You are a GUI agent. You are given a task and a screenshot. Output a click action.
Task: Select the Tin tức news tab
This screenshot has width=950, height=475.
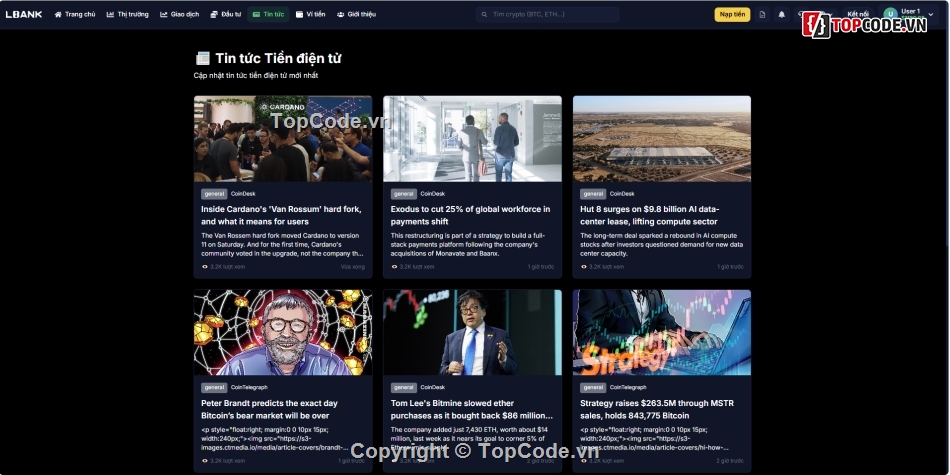(268, 14)
